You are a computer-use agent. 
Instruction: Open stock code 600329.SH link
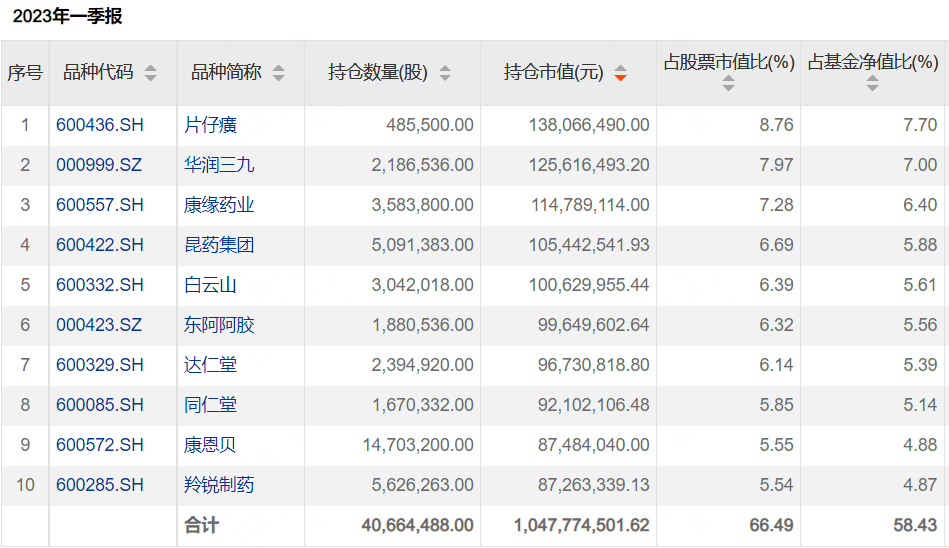[x=100, y=365]
